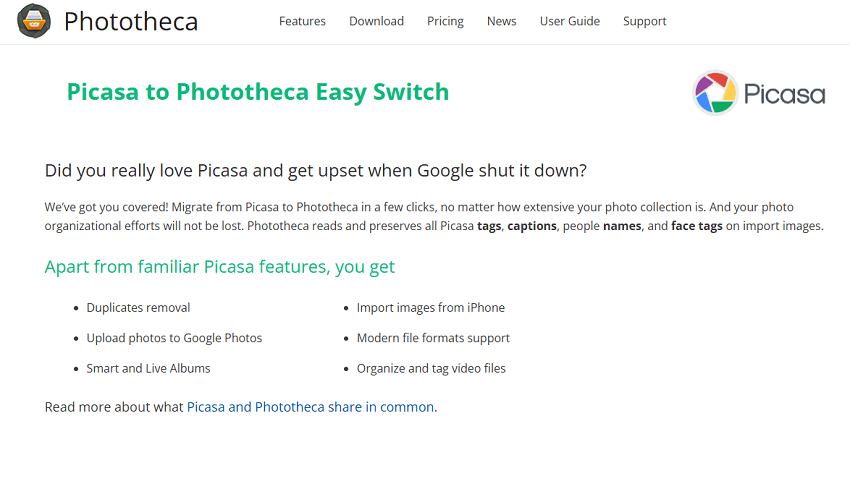Click the 'Apart from familiar Picasa features' heading

(219, 267)
